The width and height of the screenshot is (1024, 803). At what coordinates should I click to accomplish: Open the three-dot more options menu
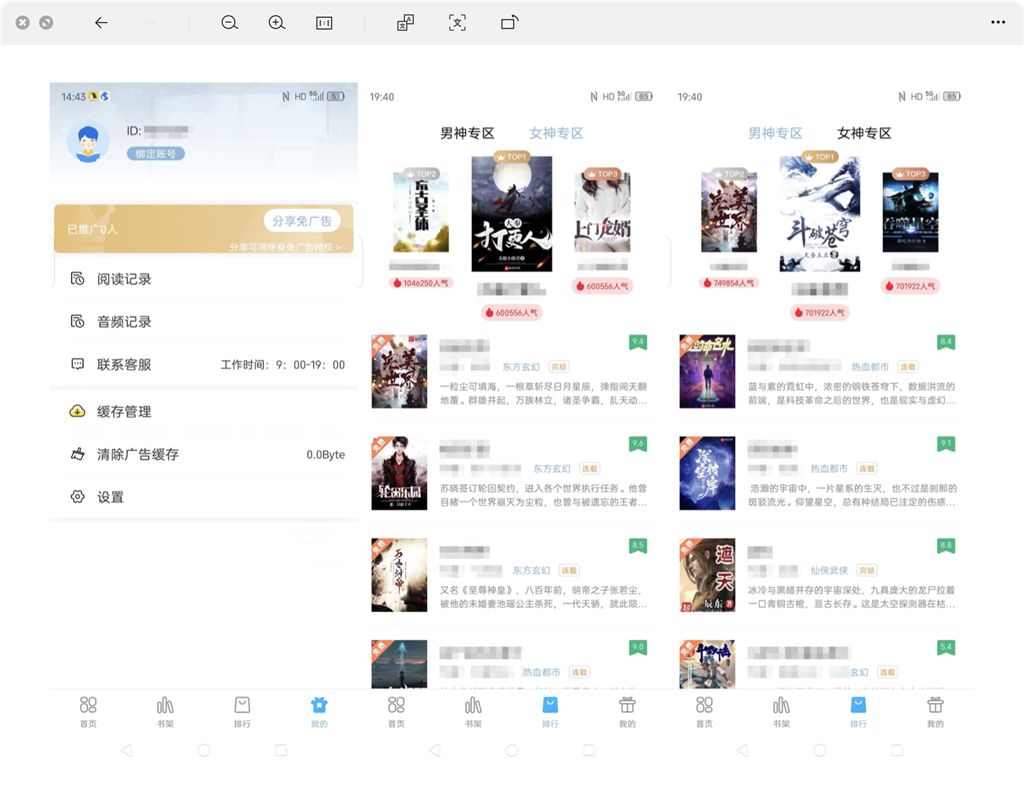coord(998,22)
